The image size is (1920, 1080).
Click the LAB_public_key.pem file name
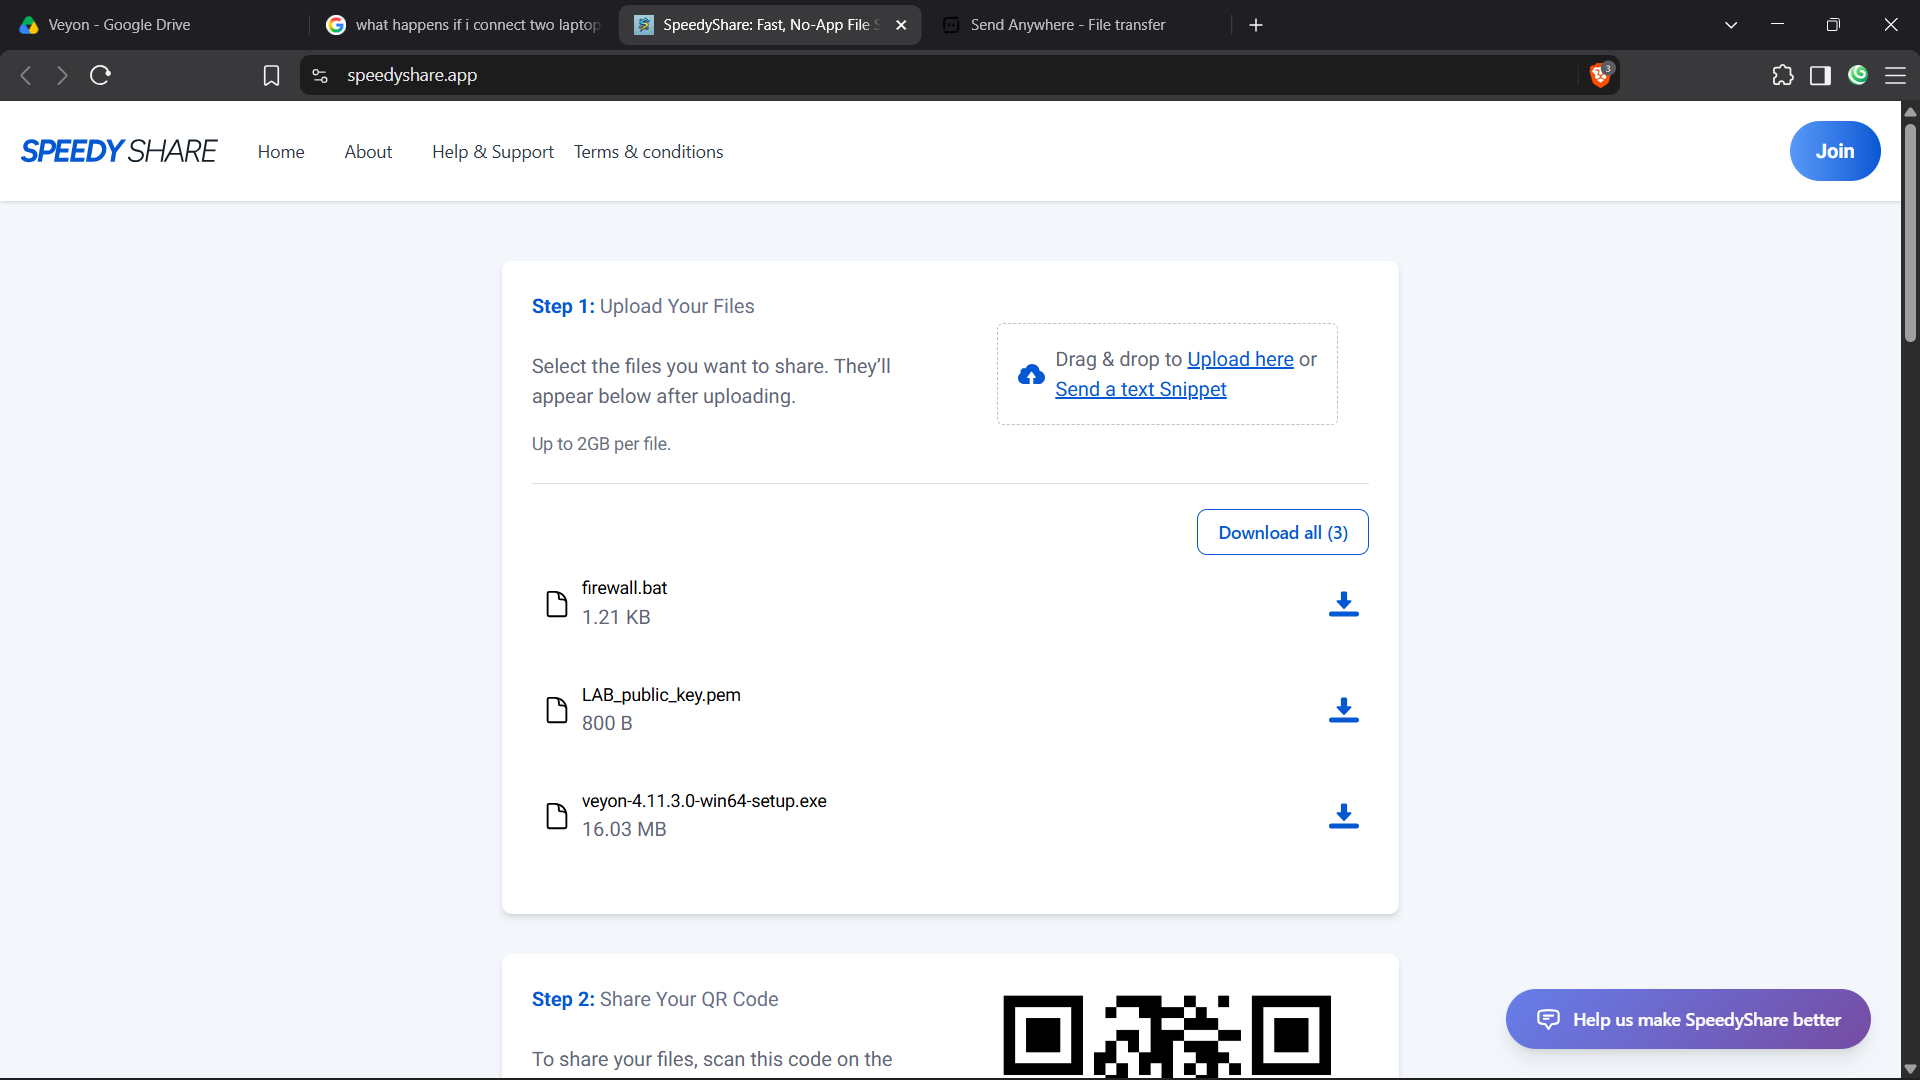[x=661, y=695]
